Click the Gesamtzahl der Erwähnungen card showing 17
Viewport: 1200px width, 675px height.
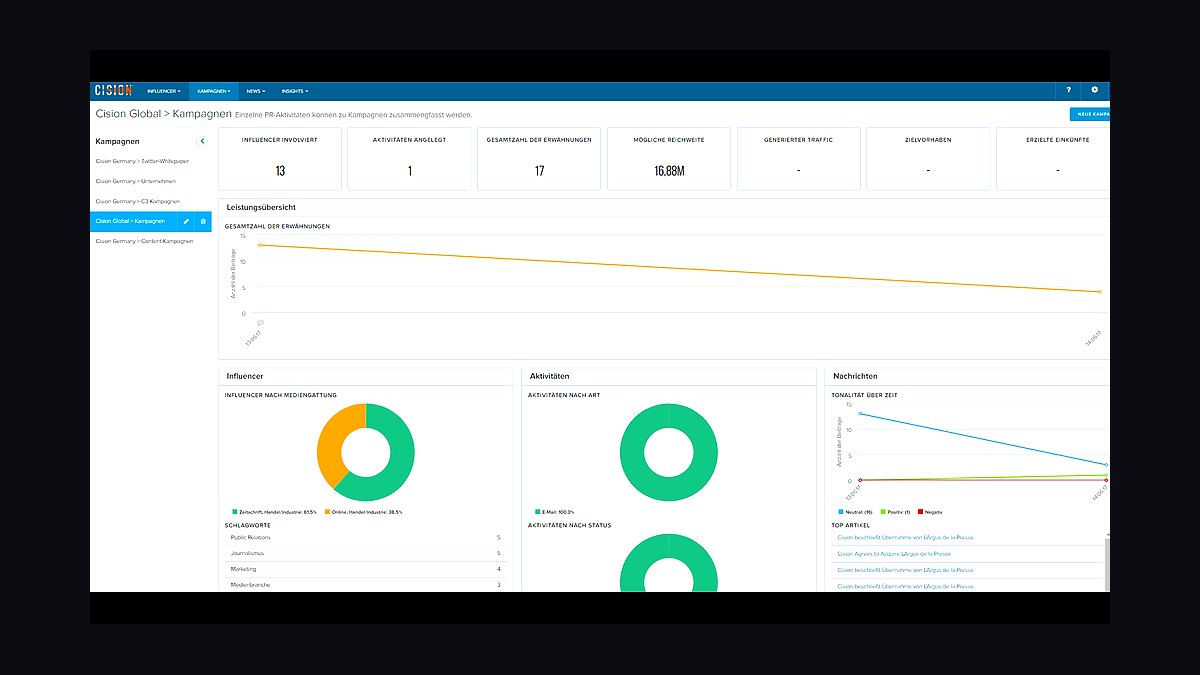point(539,158)
